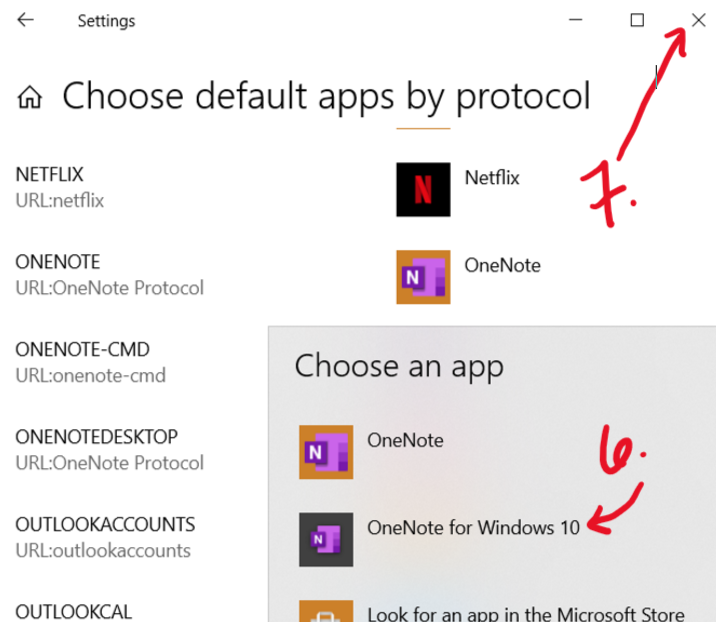
Task: Choose the OneNote for Windows 10 icon
Action: [326, 540]
